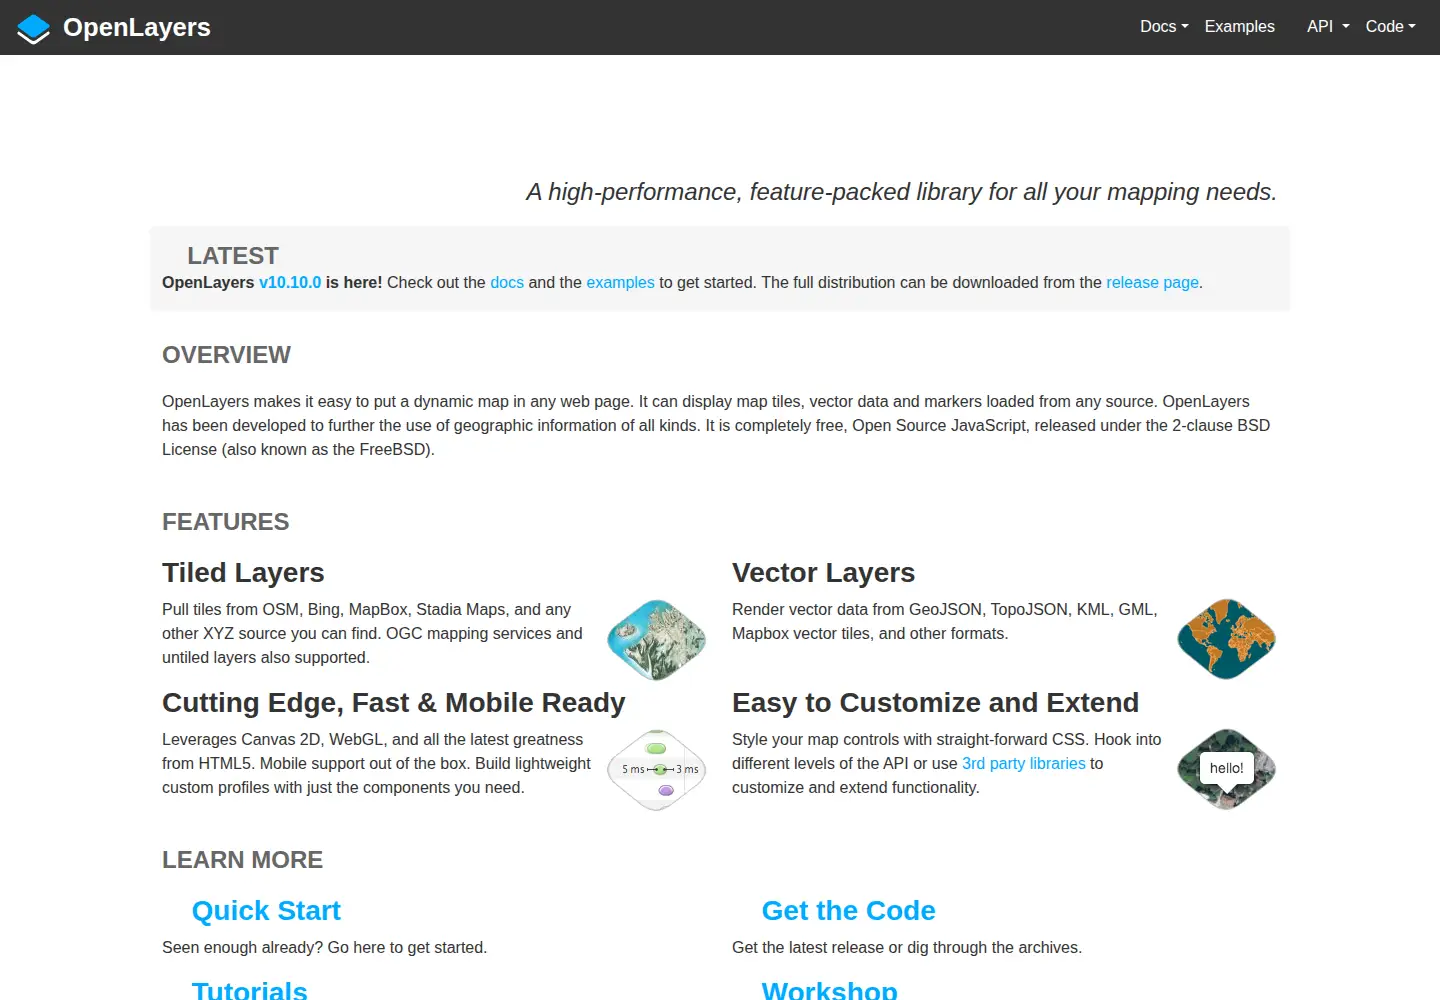Open the Get the Code link
1440x1000 pixels.
tap(849, 911)
